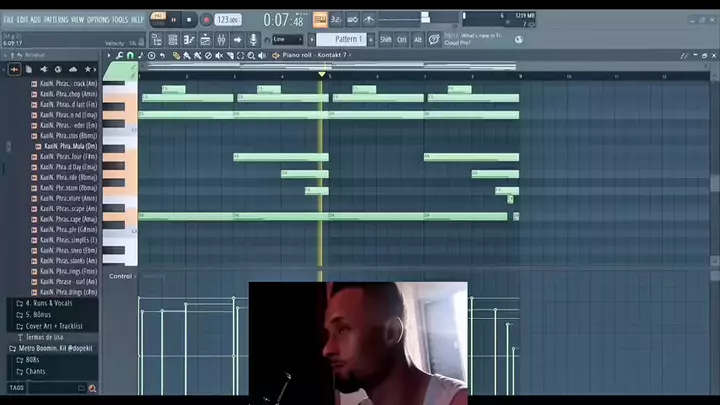This screenshot has height=405, width=720.
Task: Select the browser star favorites tab icon
Action: click(88, 70)
